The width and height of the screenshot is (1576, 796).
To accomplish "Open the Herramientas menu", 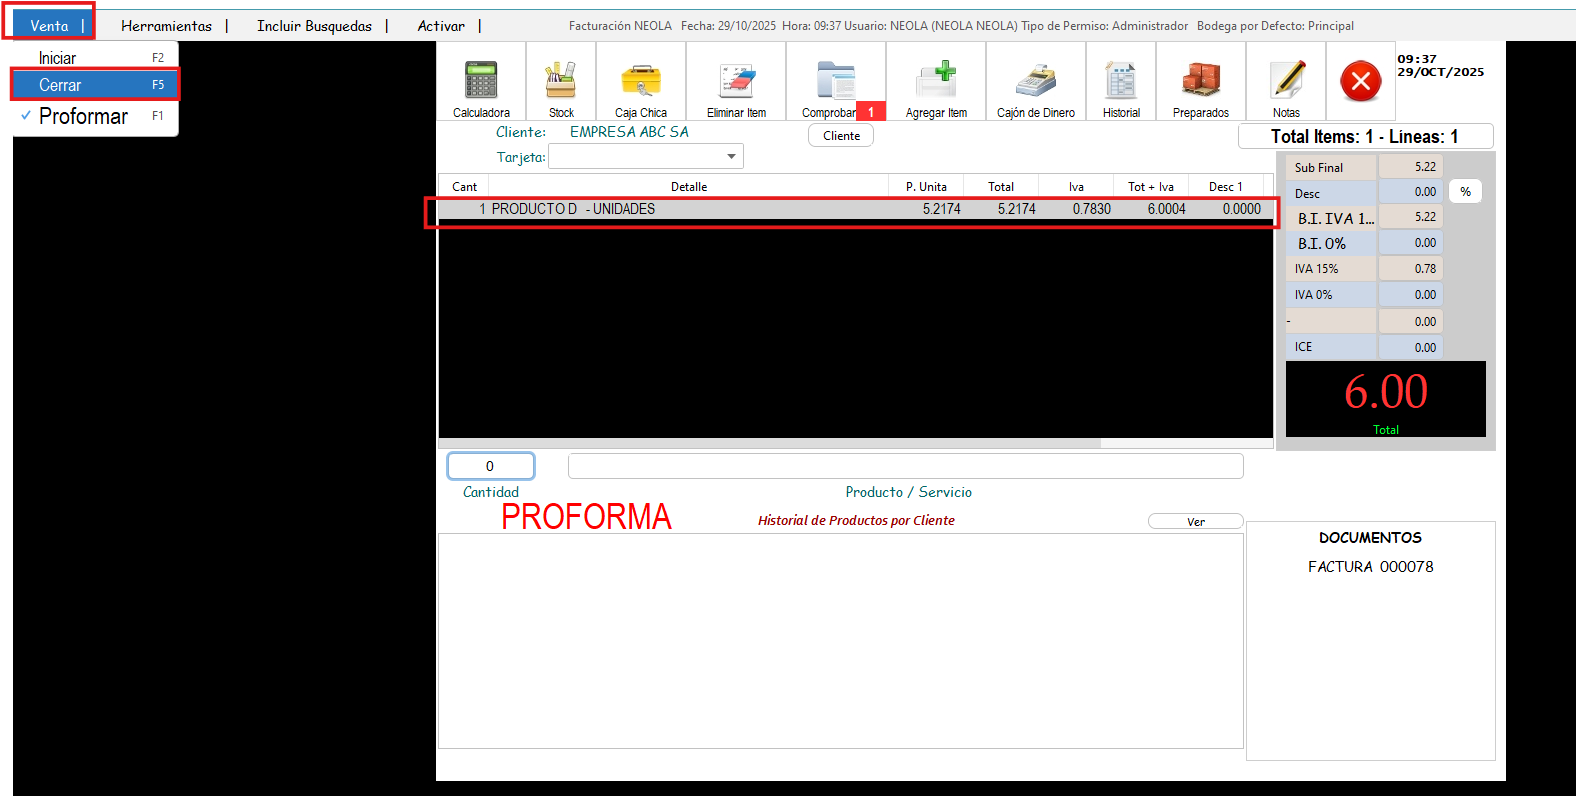I will click(x=166, y=26).
